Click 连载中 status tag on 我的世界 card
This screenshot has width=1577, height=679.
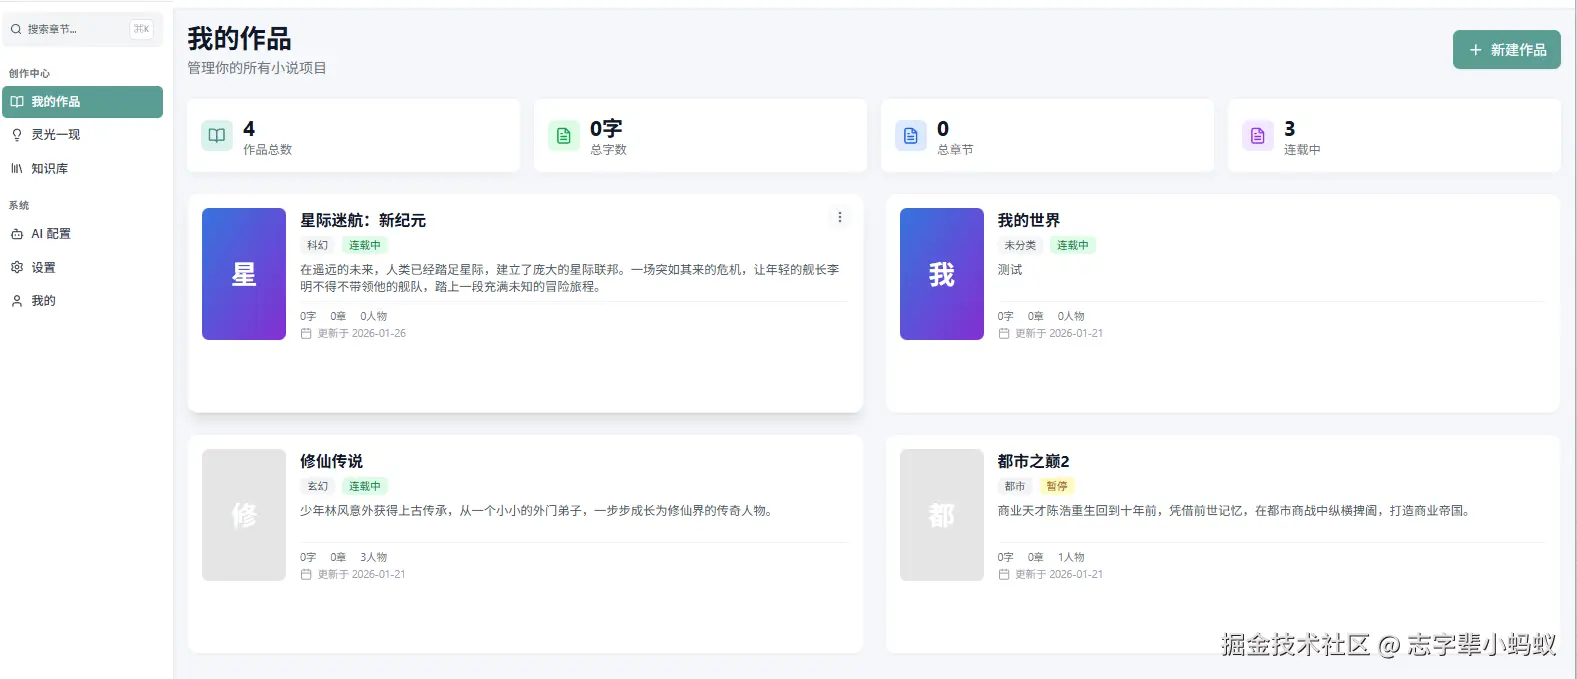tap(1073, 246)
